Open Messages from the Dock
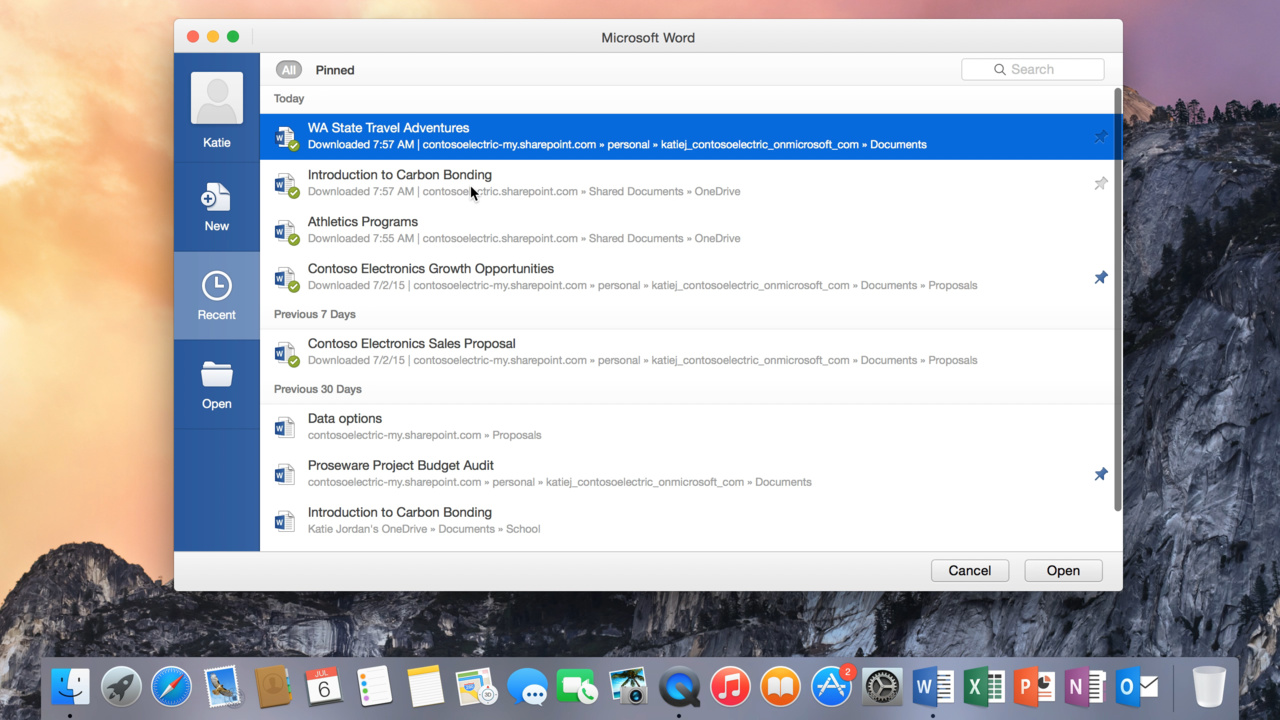Screen dimensions: 1280x720 pos(527,687)
